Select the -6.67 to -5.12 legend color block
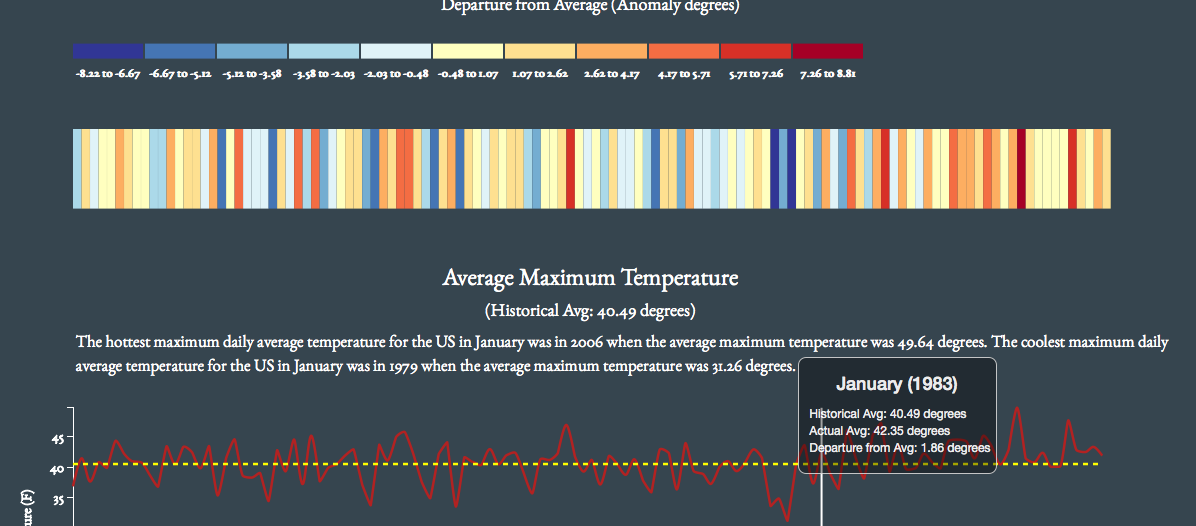Screen dimensions: 1196x526 [180, 51]
